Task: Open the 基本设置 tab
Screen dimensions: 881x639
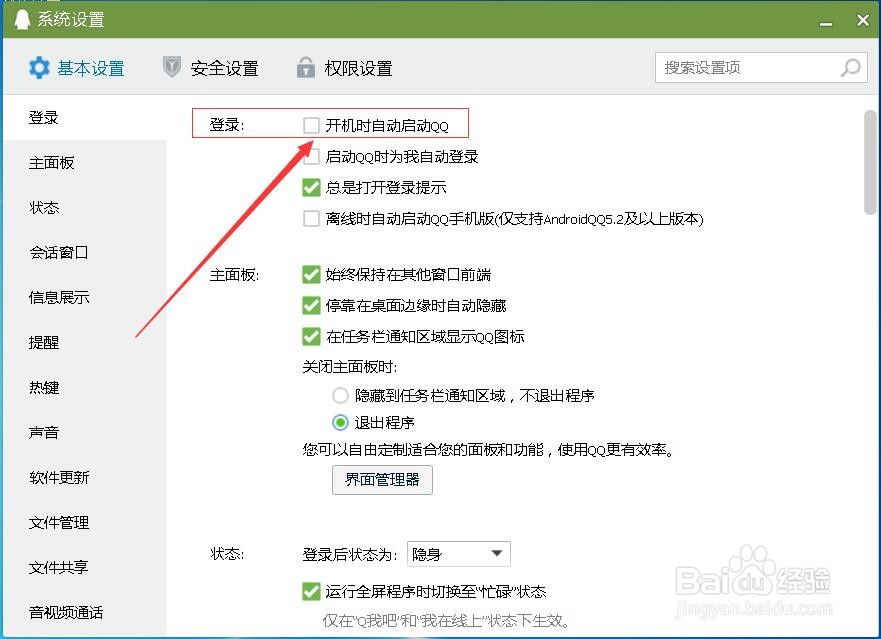Action: [x=76, y=68]
